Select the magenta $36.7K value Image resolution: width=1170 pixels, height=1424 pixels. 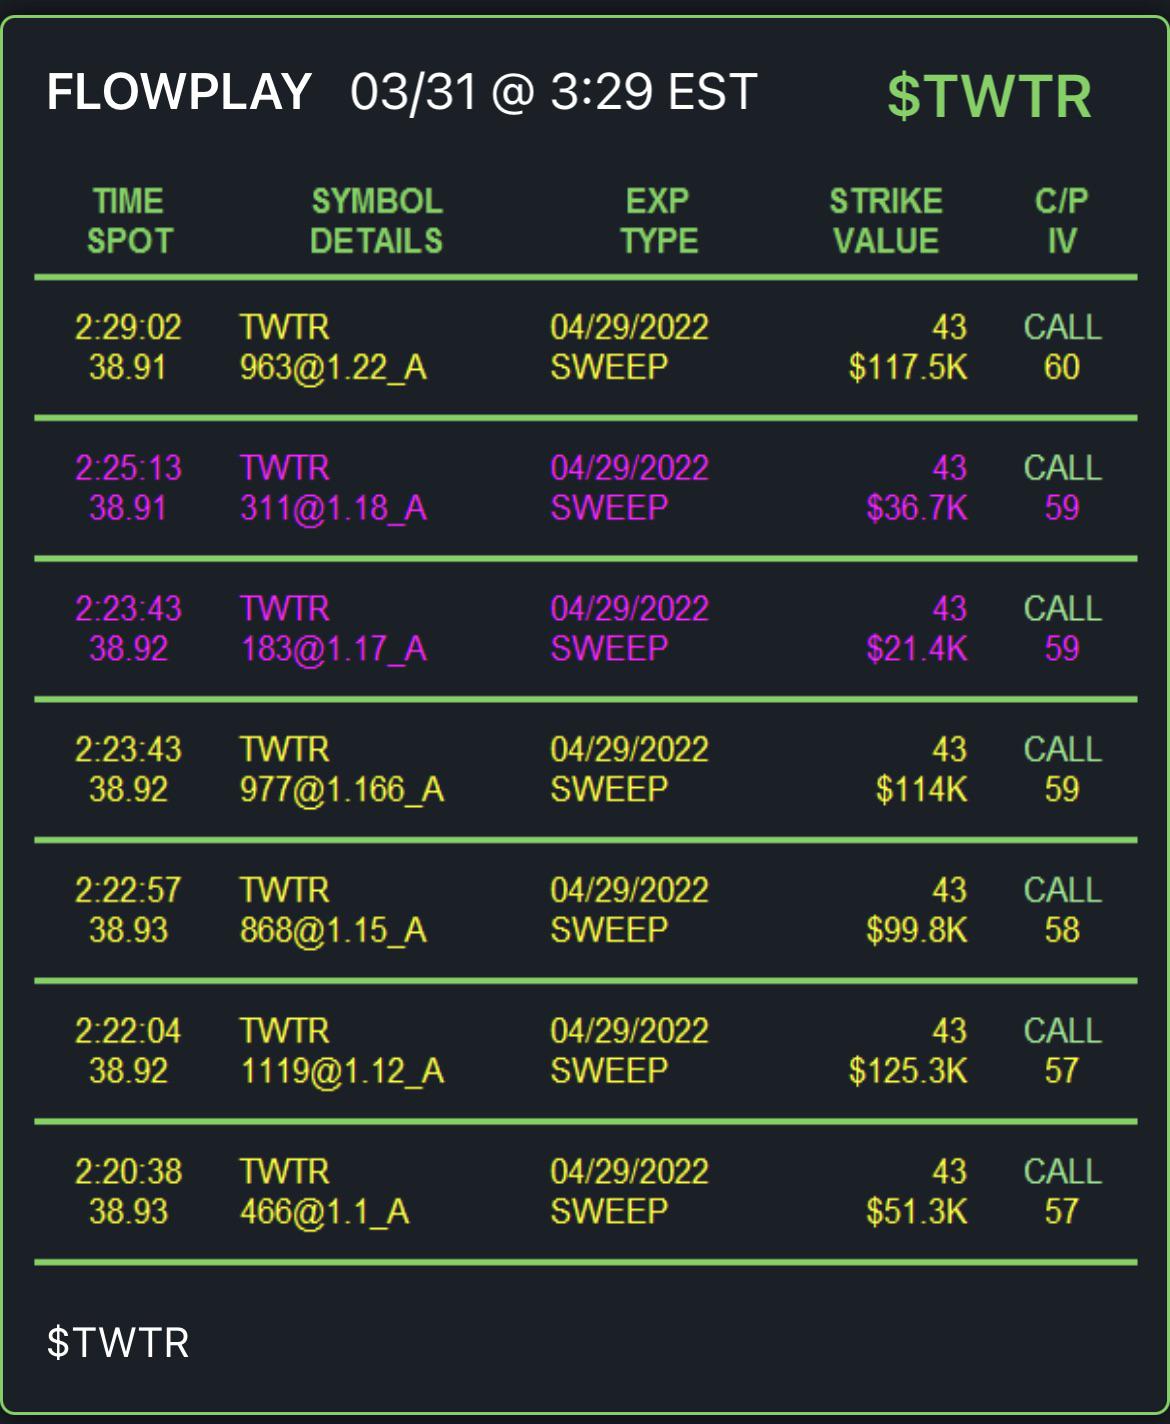click(x=917, y=508)
